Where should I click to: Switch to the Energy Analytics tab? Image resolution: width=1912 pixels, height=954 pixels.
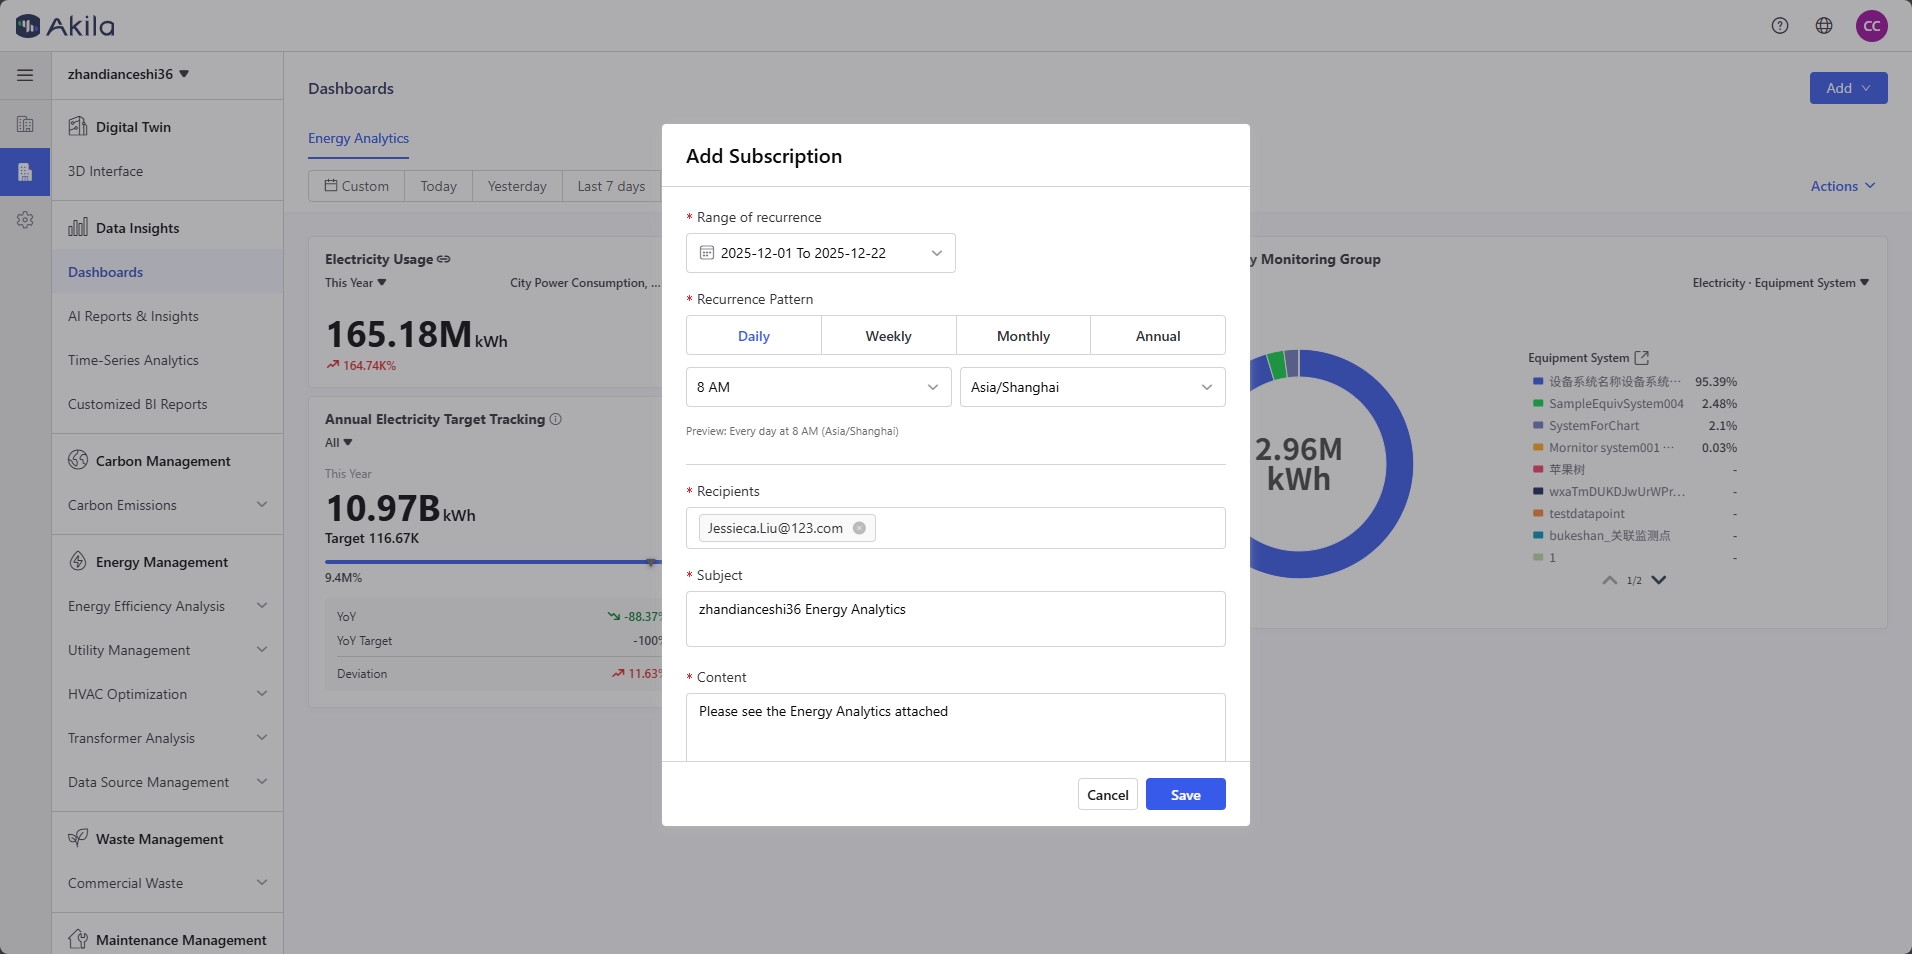click(358, 138)
